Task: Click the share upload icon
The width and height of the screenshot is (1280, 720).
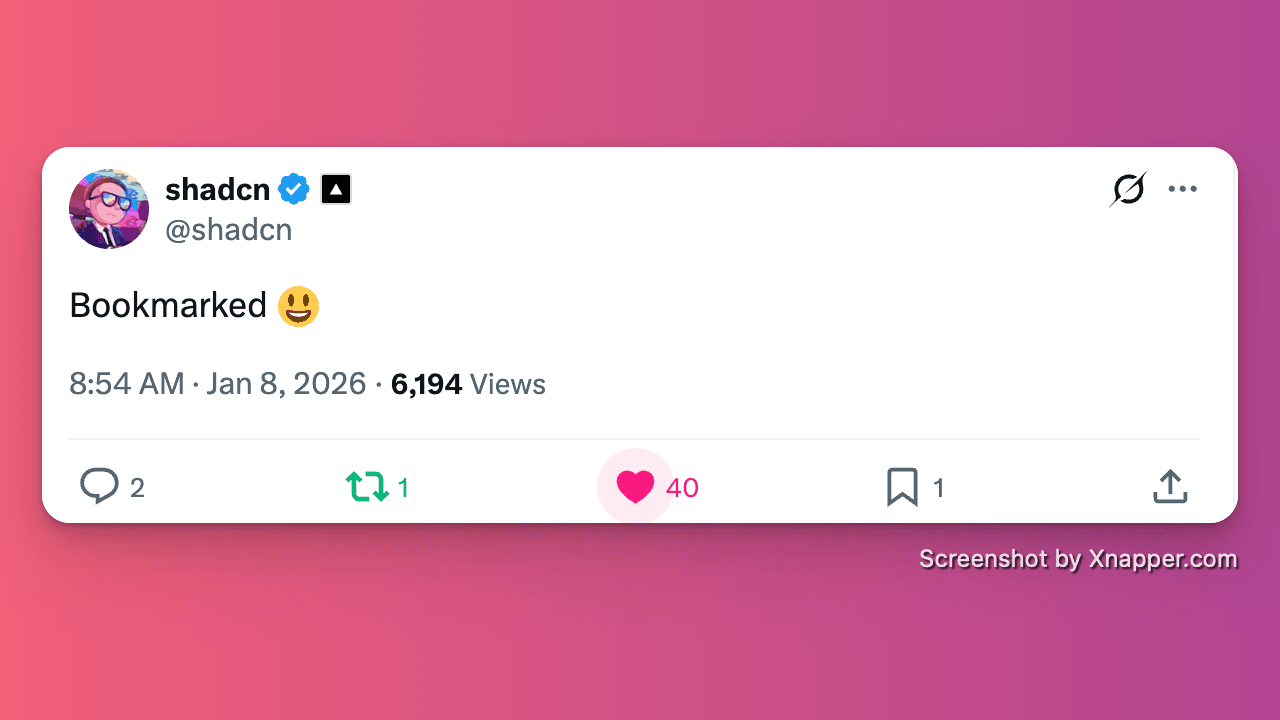Action: pos(1170,487)
